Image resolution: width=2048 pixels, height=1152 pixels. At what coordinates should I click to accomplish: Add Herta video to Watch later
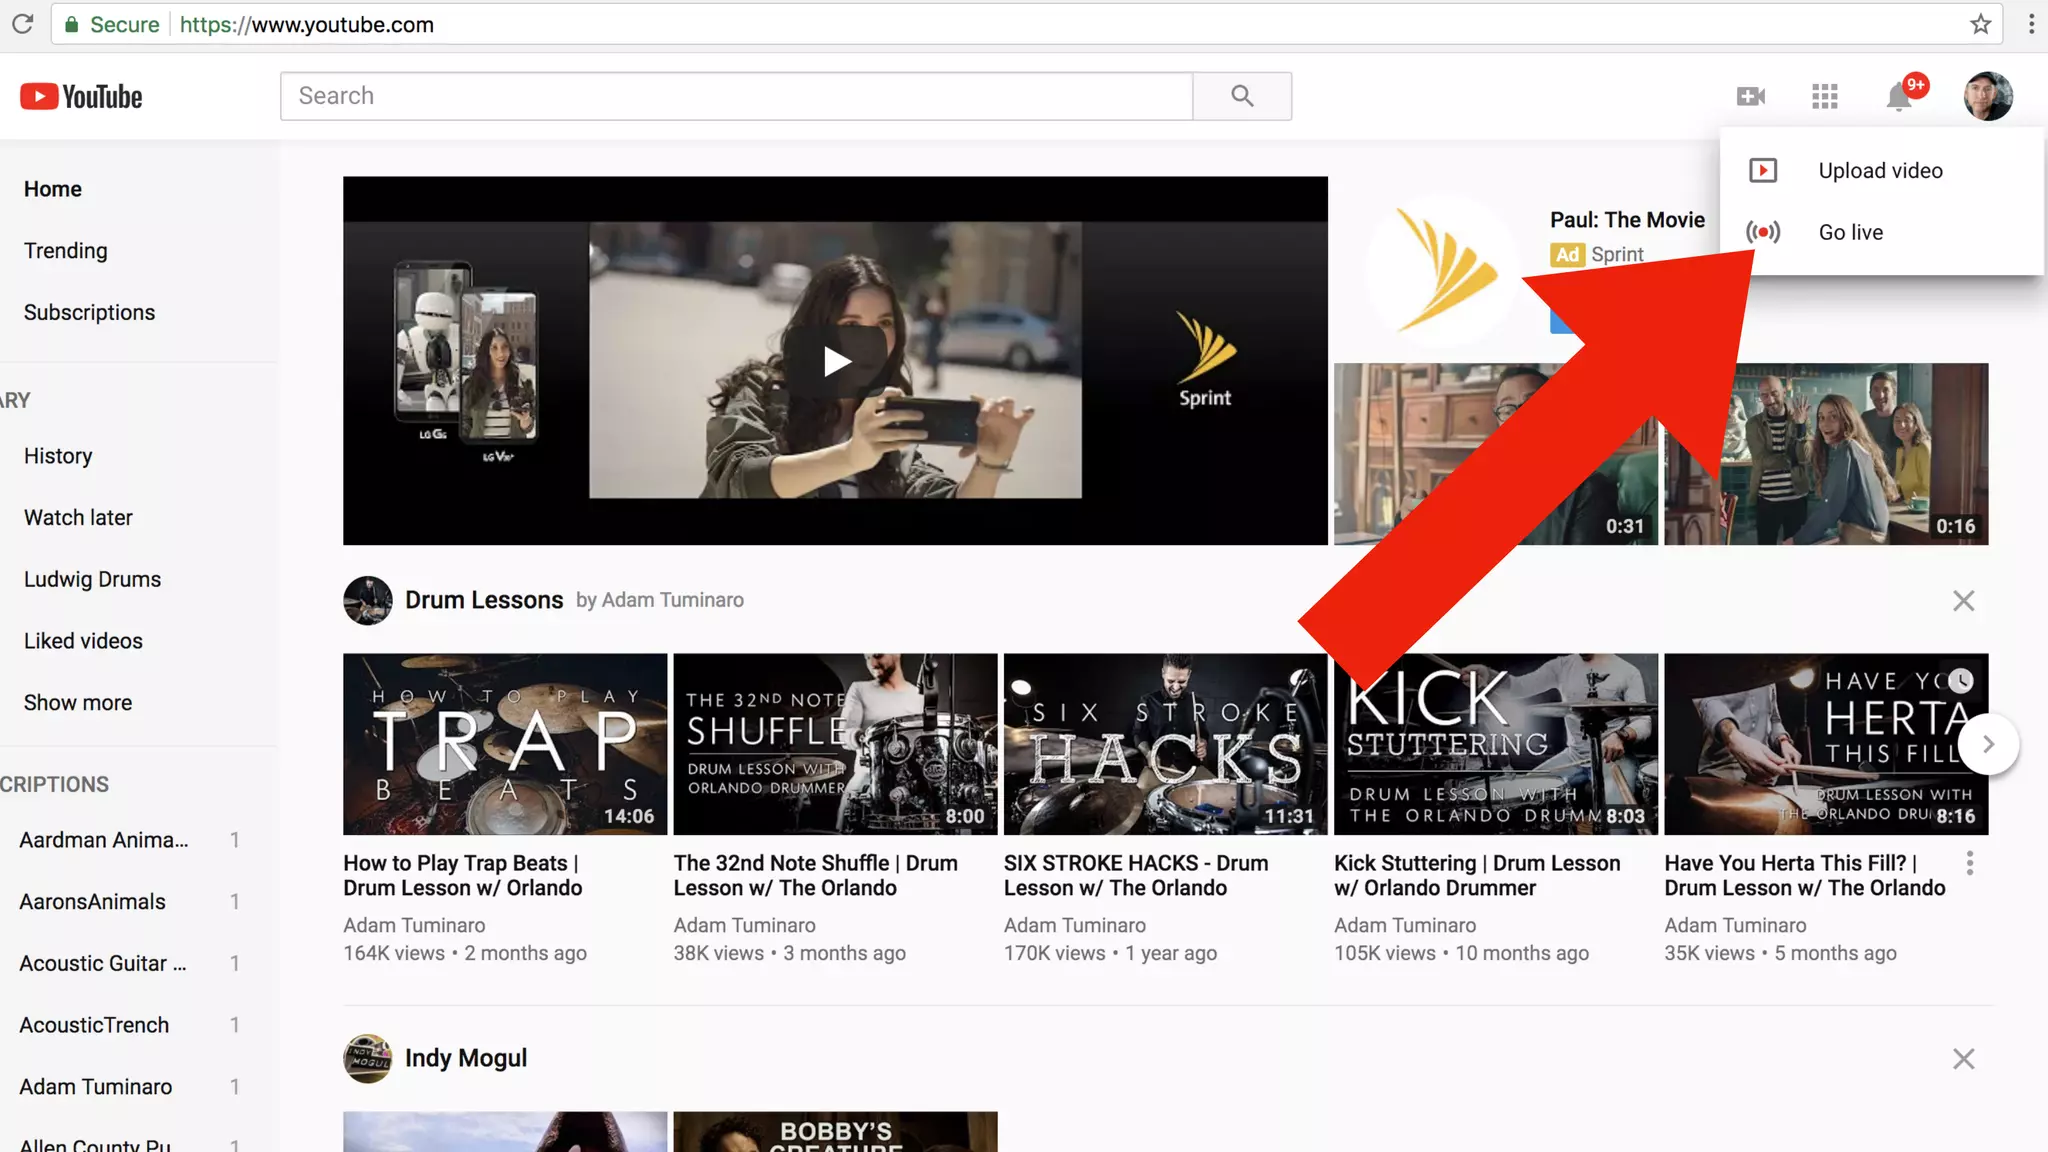click(1961, 681)
